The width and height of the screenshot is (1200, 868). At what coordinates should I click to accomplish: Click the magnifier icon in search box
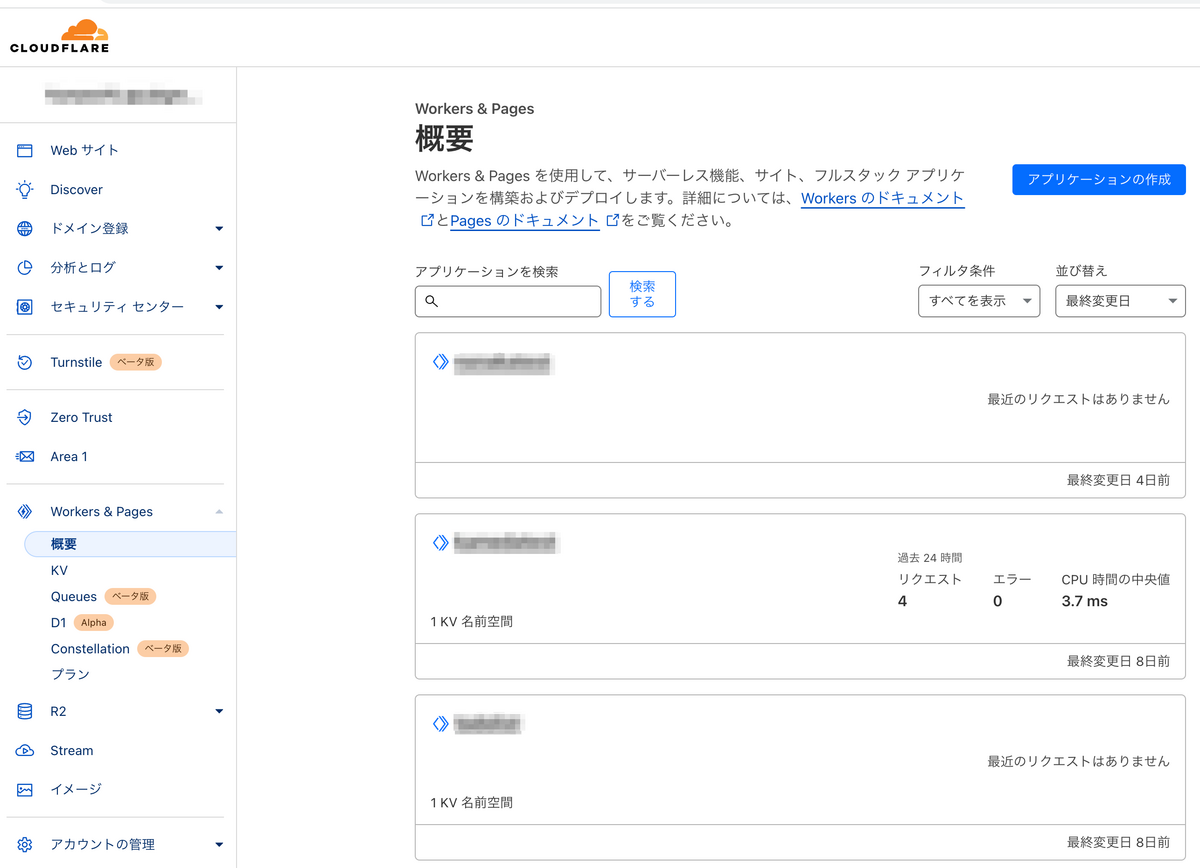(432, 301)
